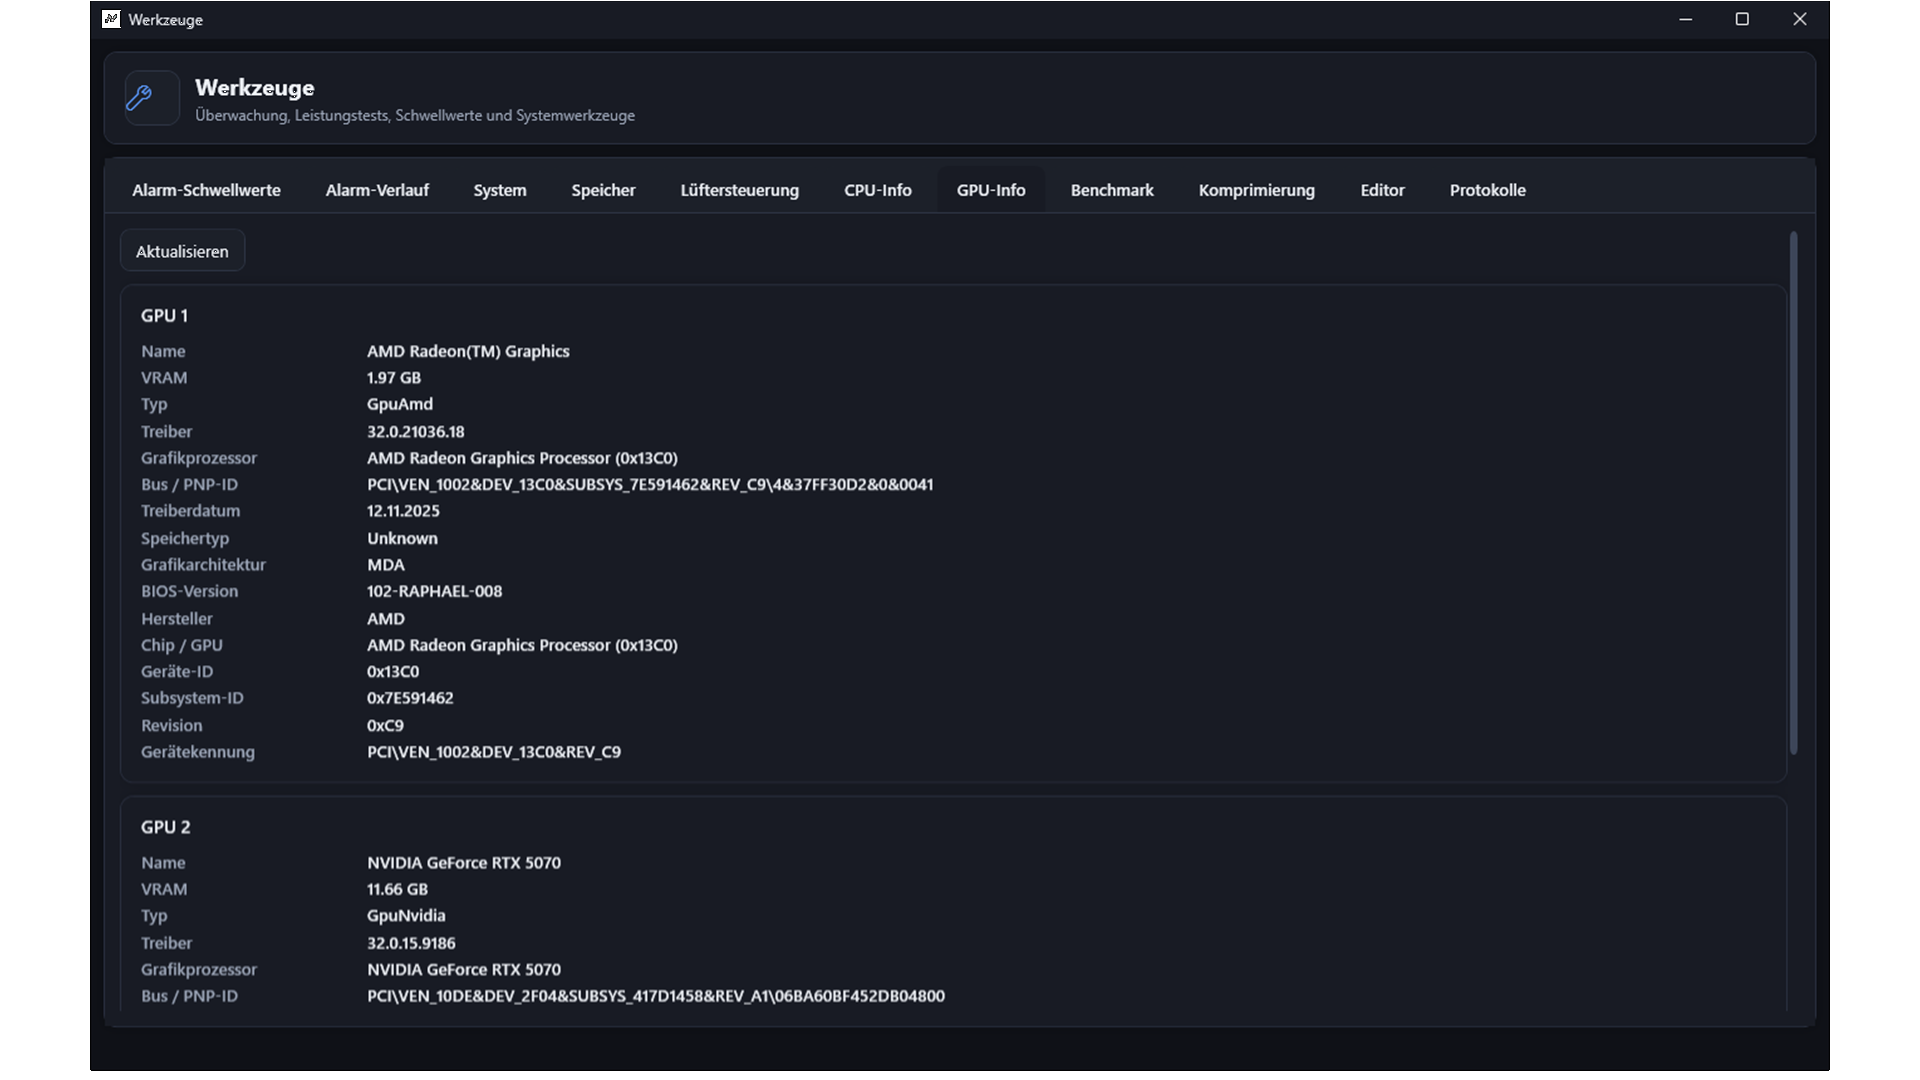The width and height of the screenshot is (1920, 1080).
Task: Click the VRAM value 1.97 GB
Action: click(394, 378)
